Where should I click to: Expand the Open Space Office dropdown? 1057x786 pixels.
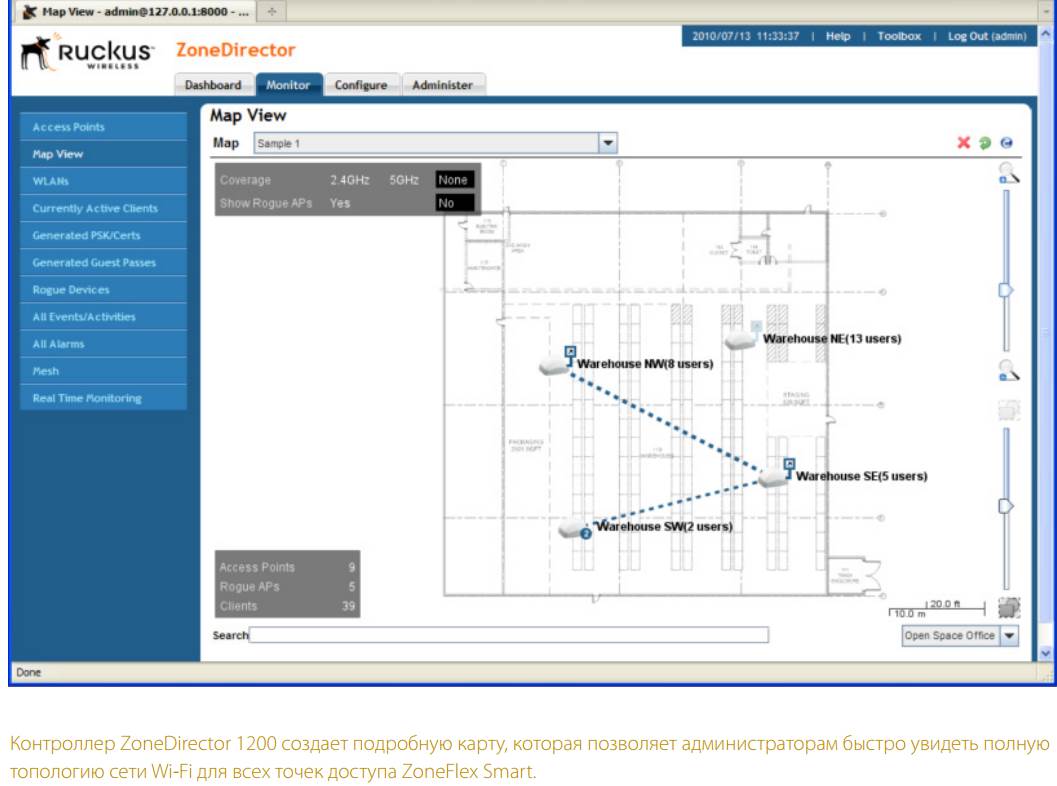1009,635
